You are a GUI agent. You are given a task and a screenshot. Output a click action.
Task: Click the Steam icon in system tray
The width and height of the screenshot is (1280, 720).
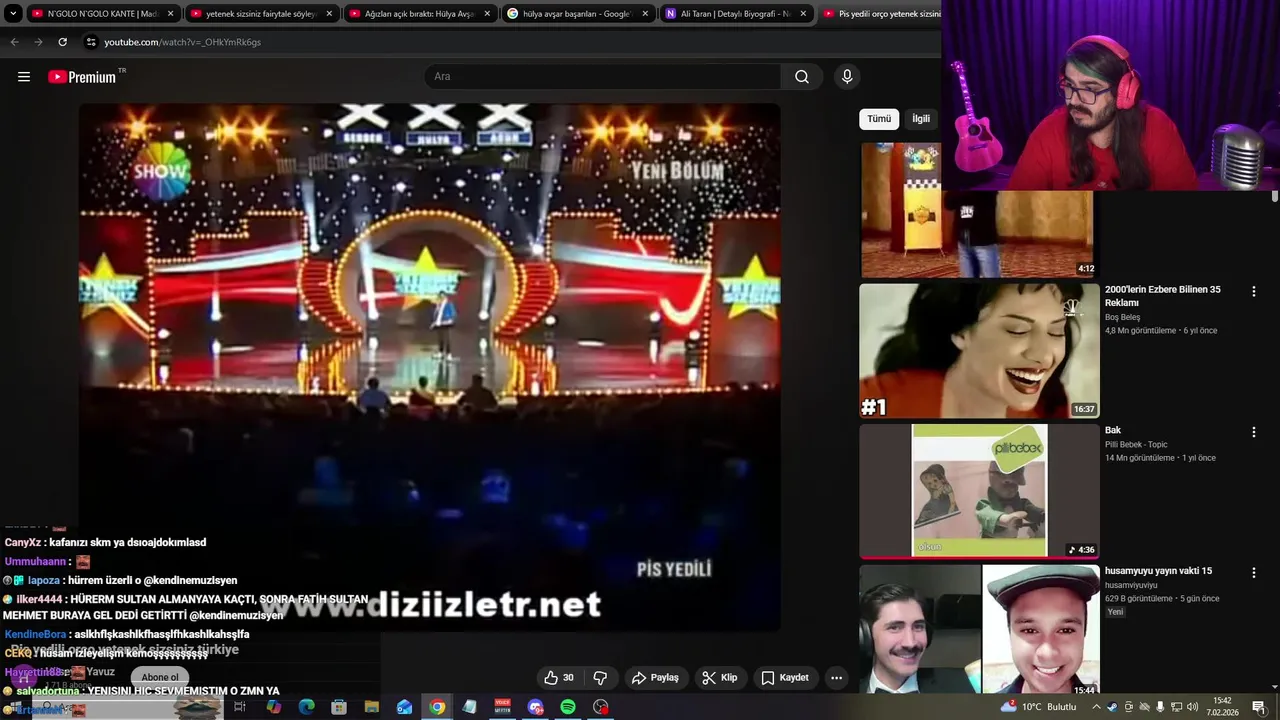click(x=1112, y=707)
